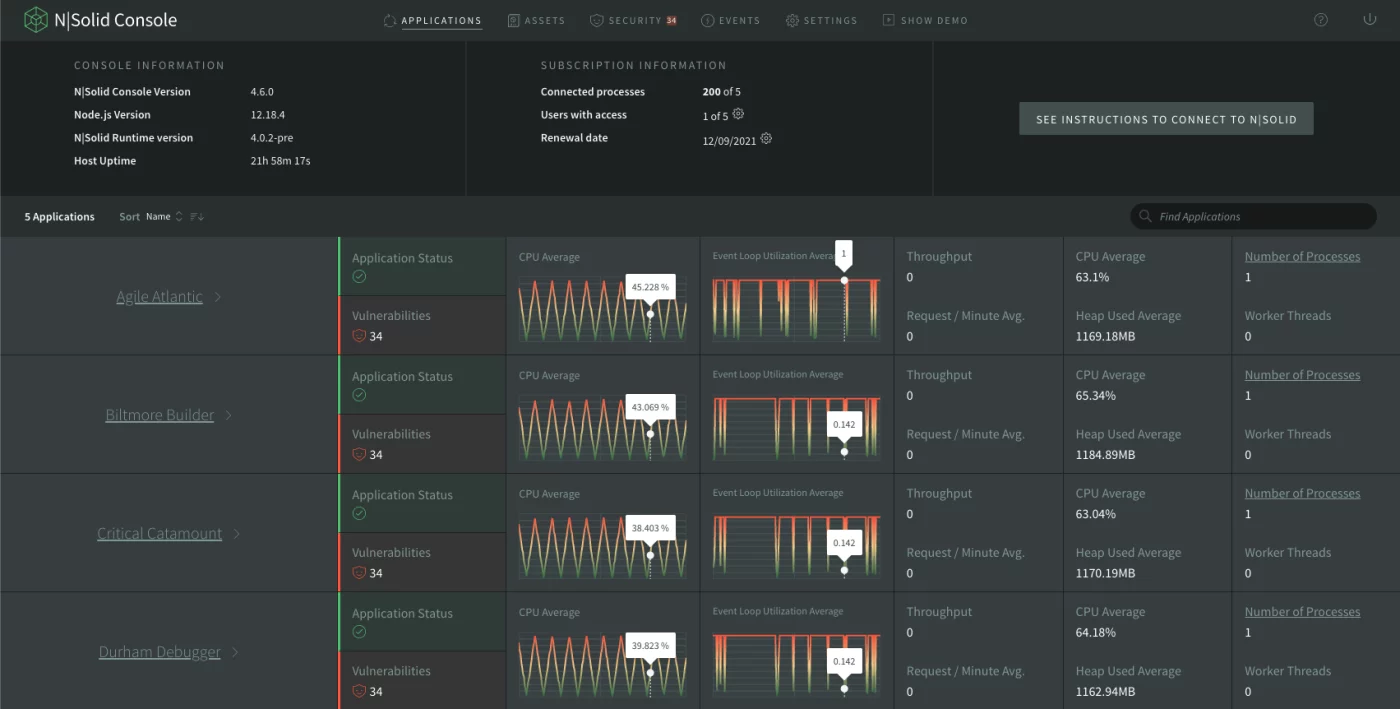Open the Settings tab

click(x=821, y=20)
